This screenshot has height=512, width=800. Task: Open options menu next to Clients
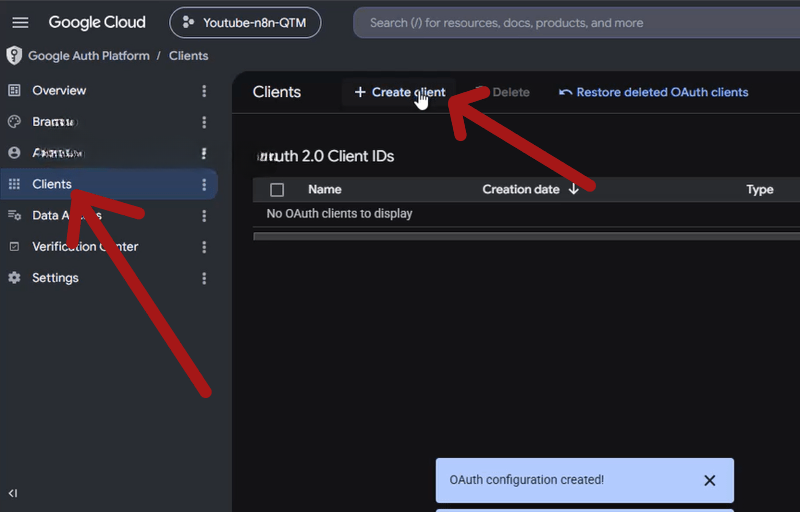click(204, 185)
